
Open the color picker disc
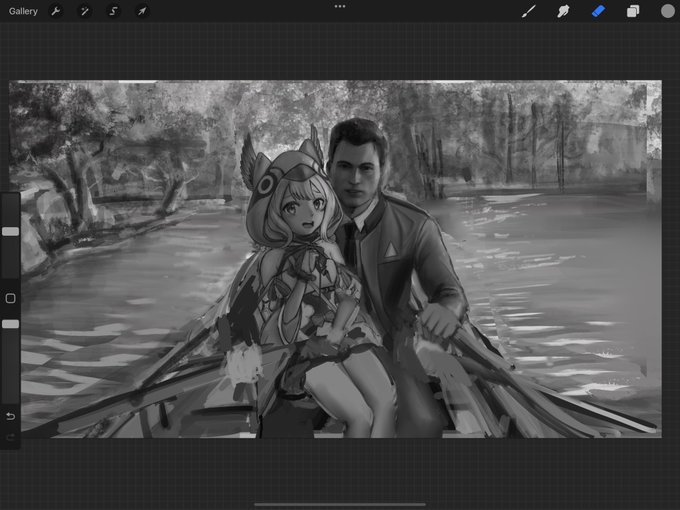click(x=667, y=11)
